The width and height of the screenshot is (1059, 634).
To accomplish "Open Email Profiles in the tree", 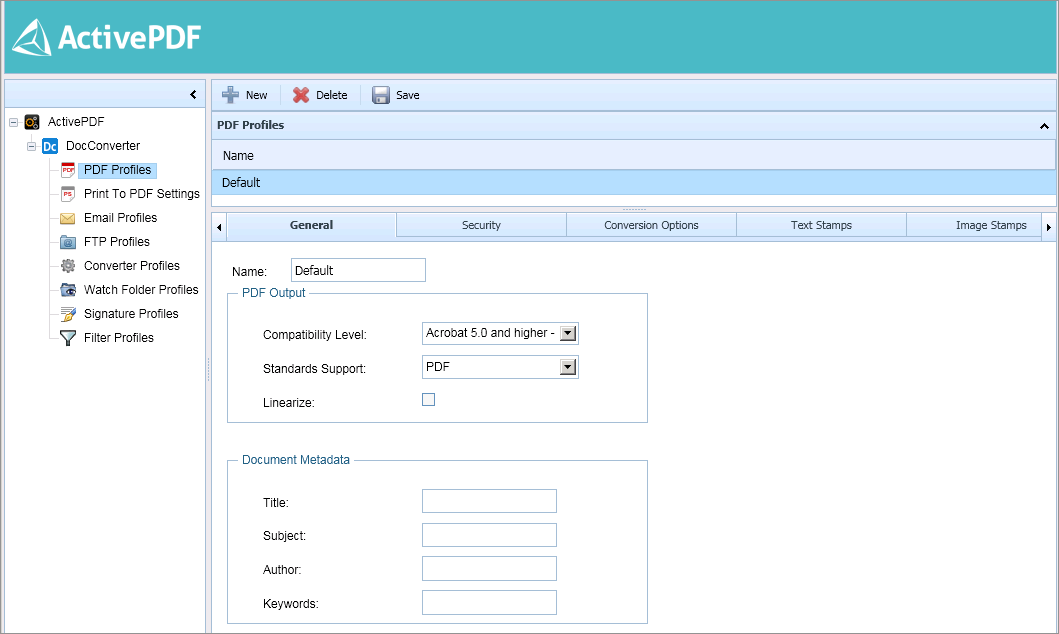I will coord(120,218).
